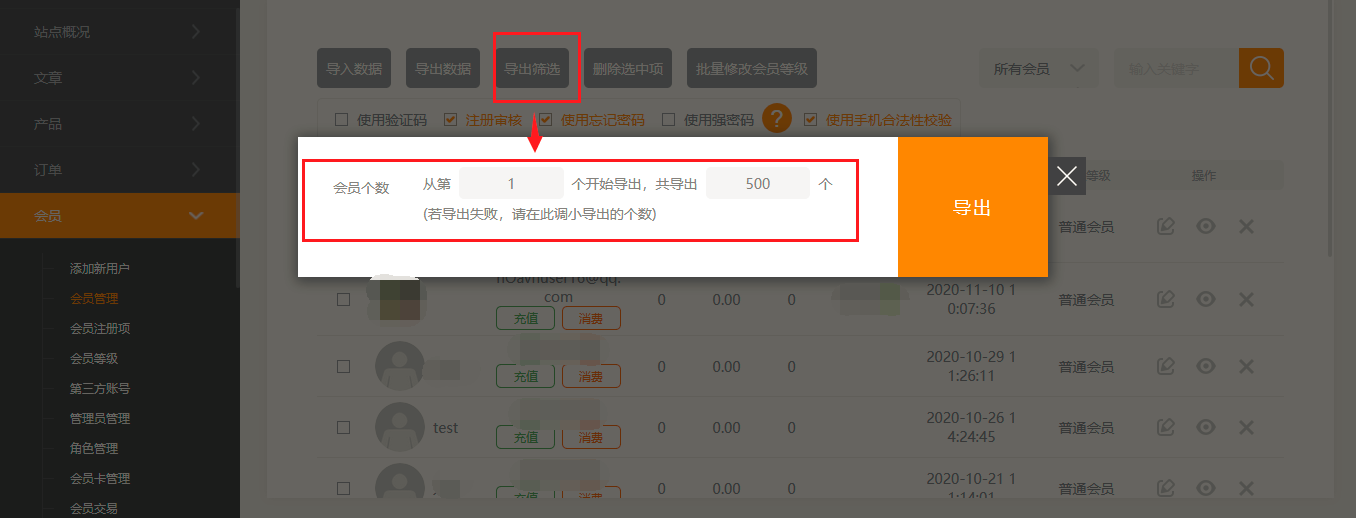Close the export dialog with X icon
This screenshot has height=518, width=1356.
tap(1067, 177)
